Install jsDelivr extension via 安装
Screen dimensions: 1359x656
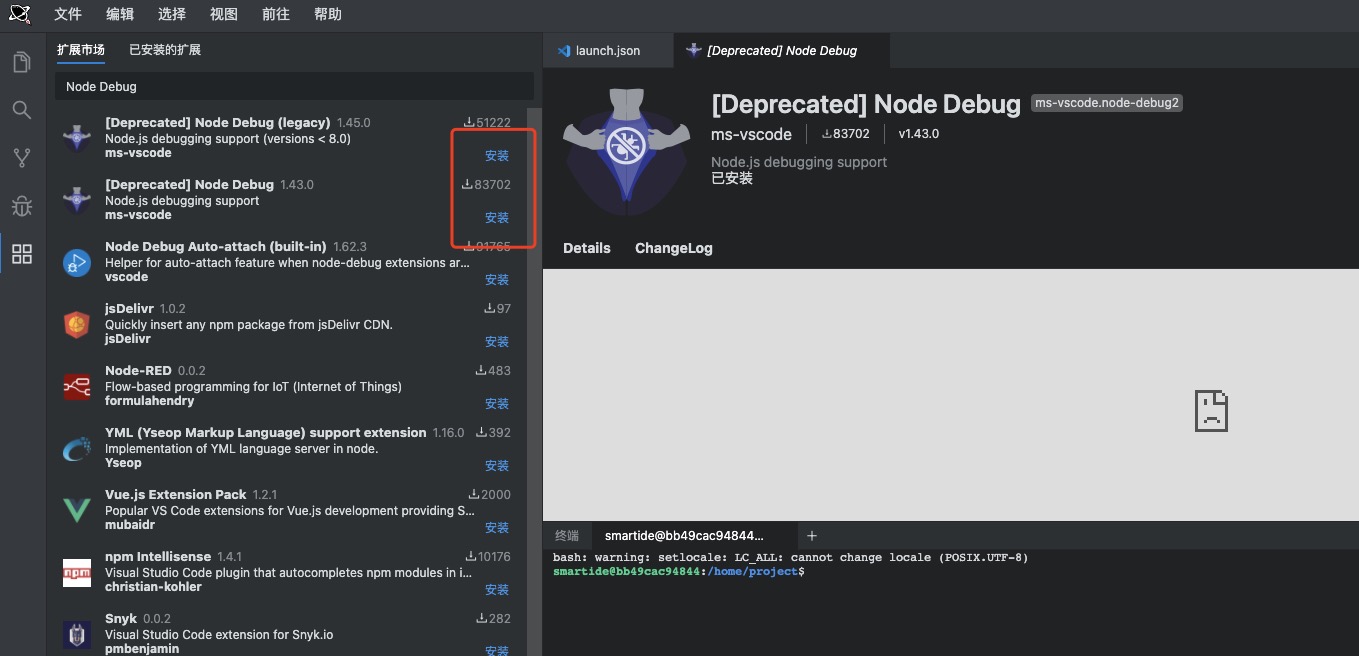click(x=497, y=342)
